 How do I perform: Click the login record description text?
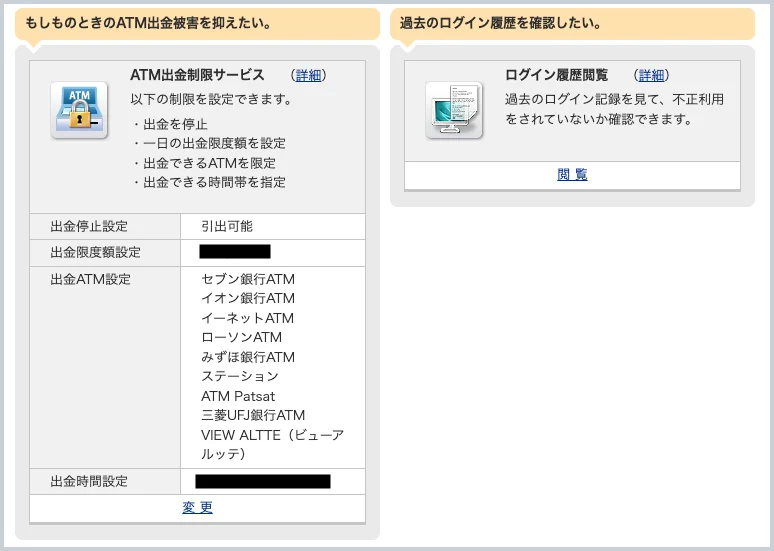[615, 109]
